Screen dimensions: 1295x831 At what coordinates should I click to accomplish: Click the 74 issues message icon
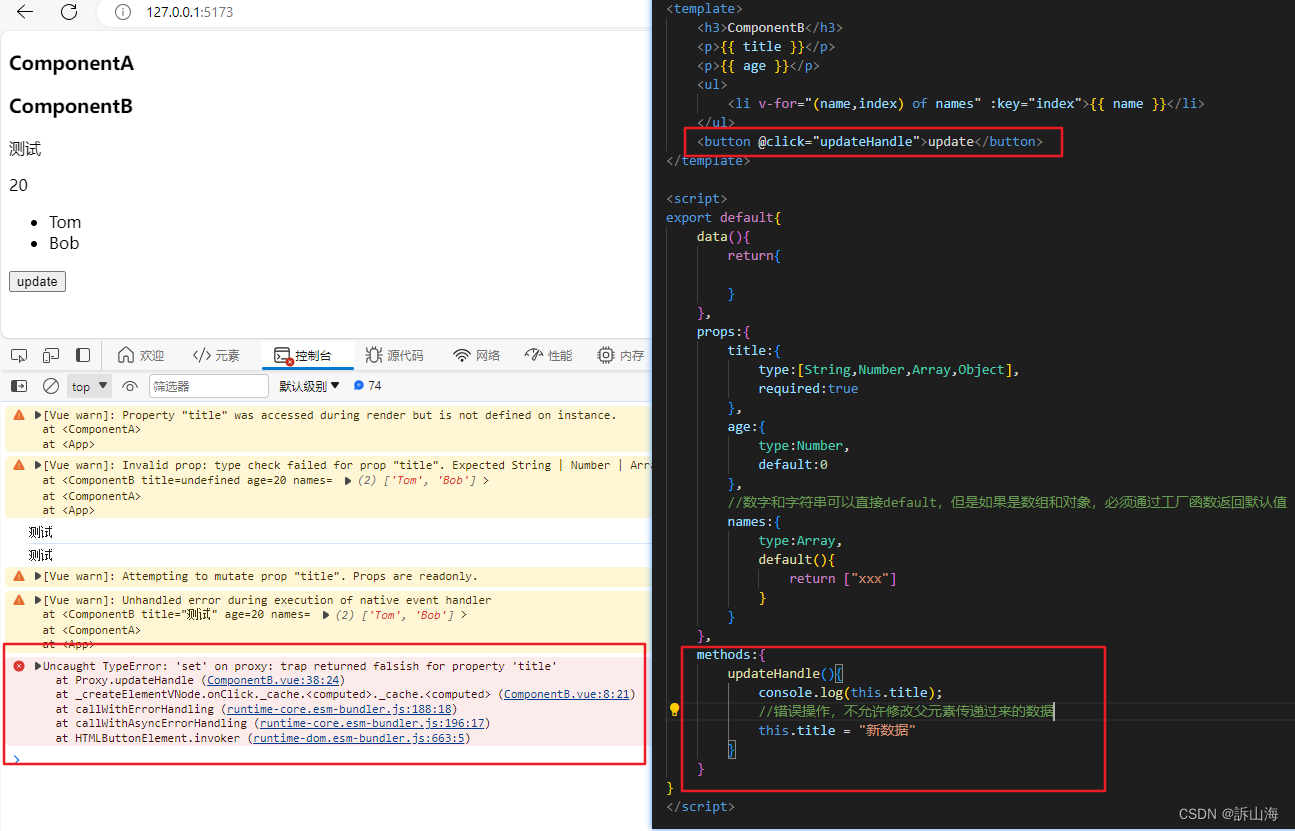tap(359, 386)
